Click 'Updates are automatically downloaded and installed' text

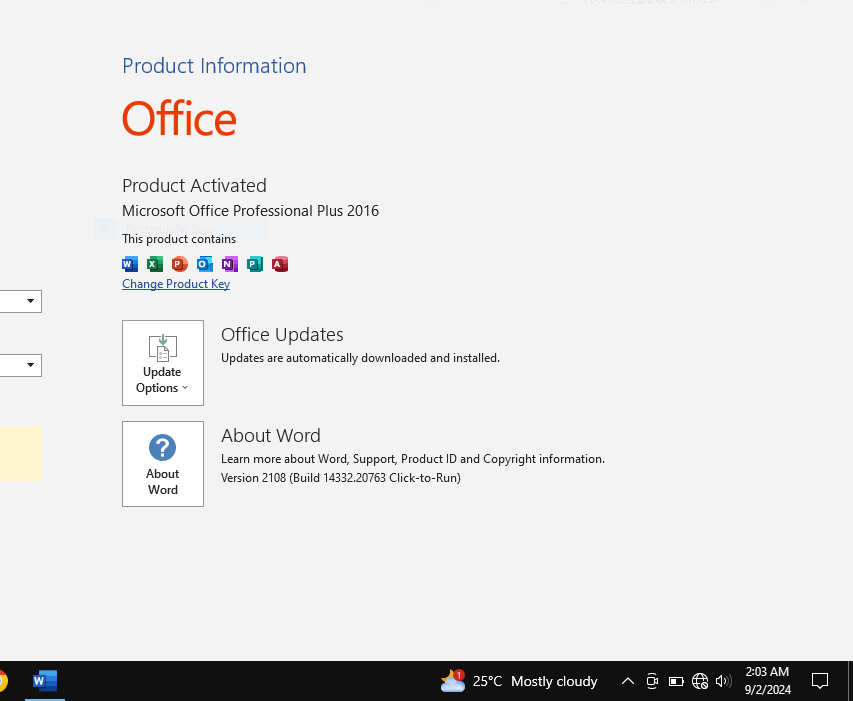tap(360, 358)
